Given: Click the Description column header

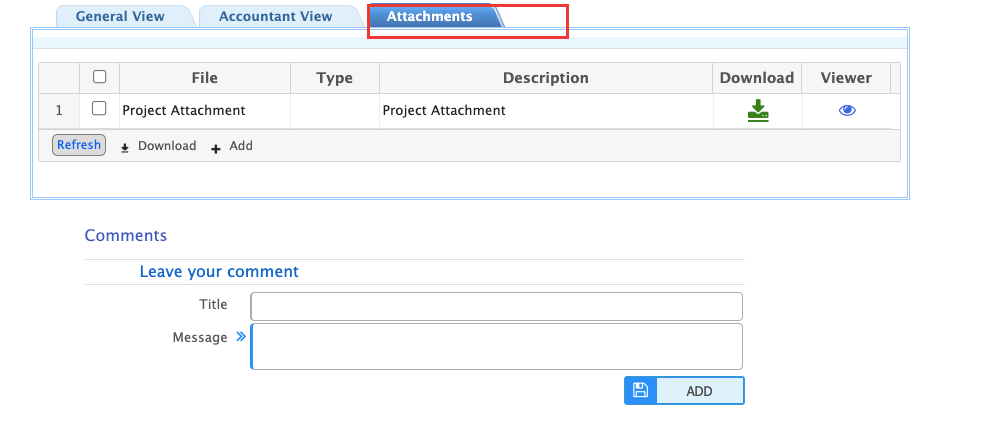Looking at the screenshot, I should pos(546,78).
